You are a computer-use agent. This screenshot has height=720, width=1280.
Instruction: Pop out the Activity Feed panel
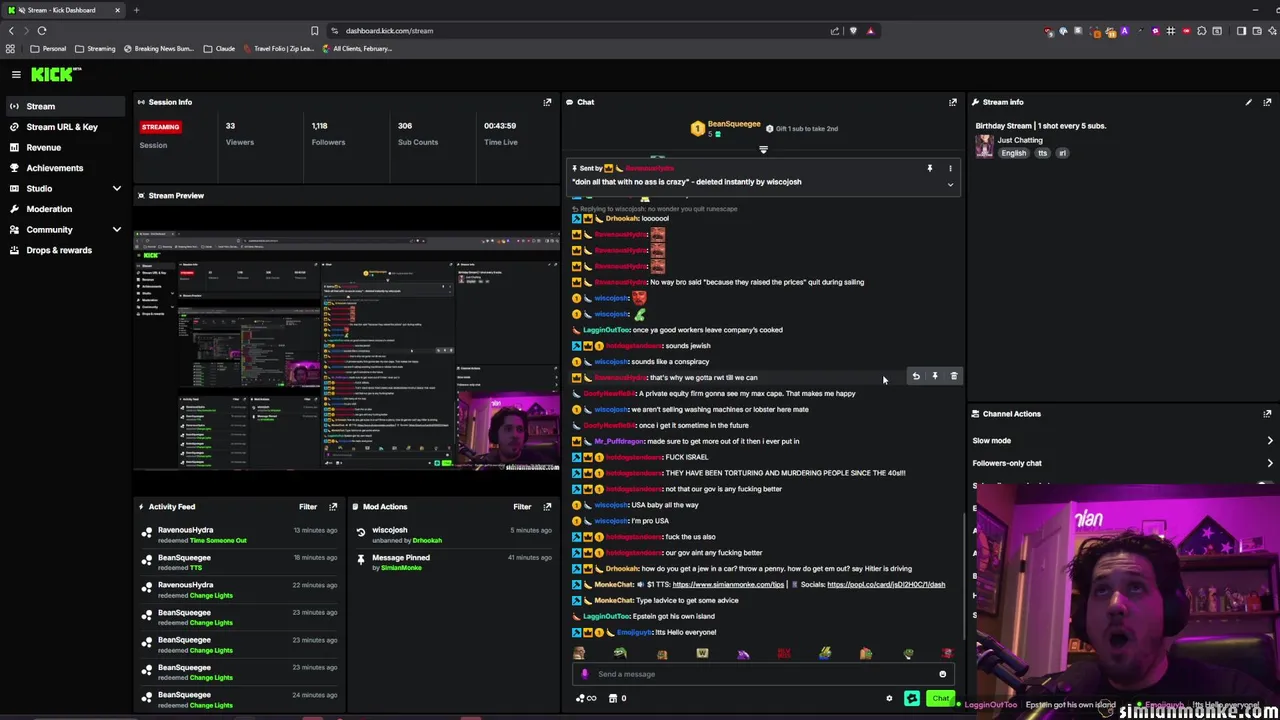(333, 507)
